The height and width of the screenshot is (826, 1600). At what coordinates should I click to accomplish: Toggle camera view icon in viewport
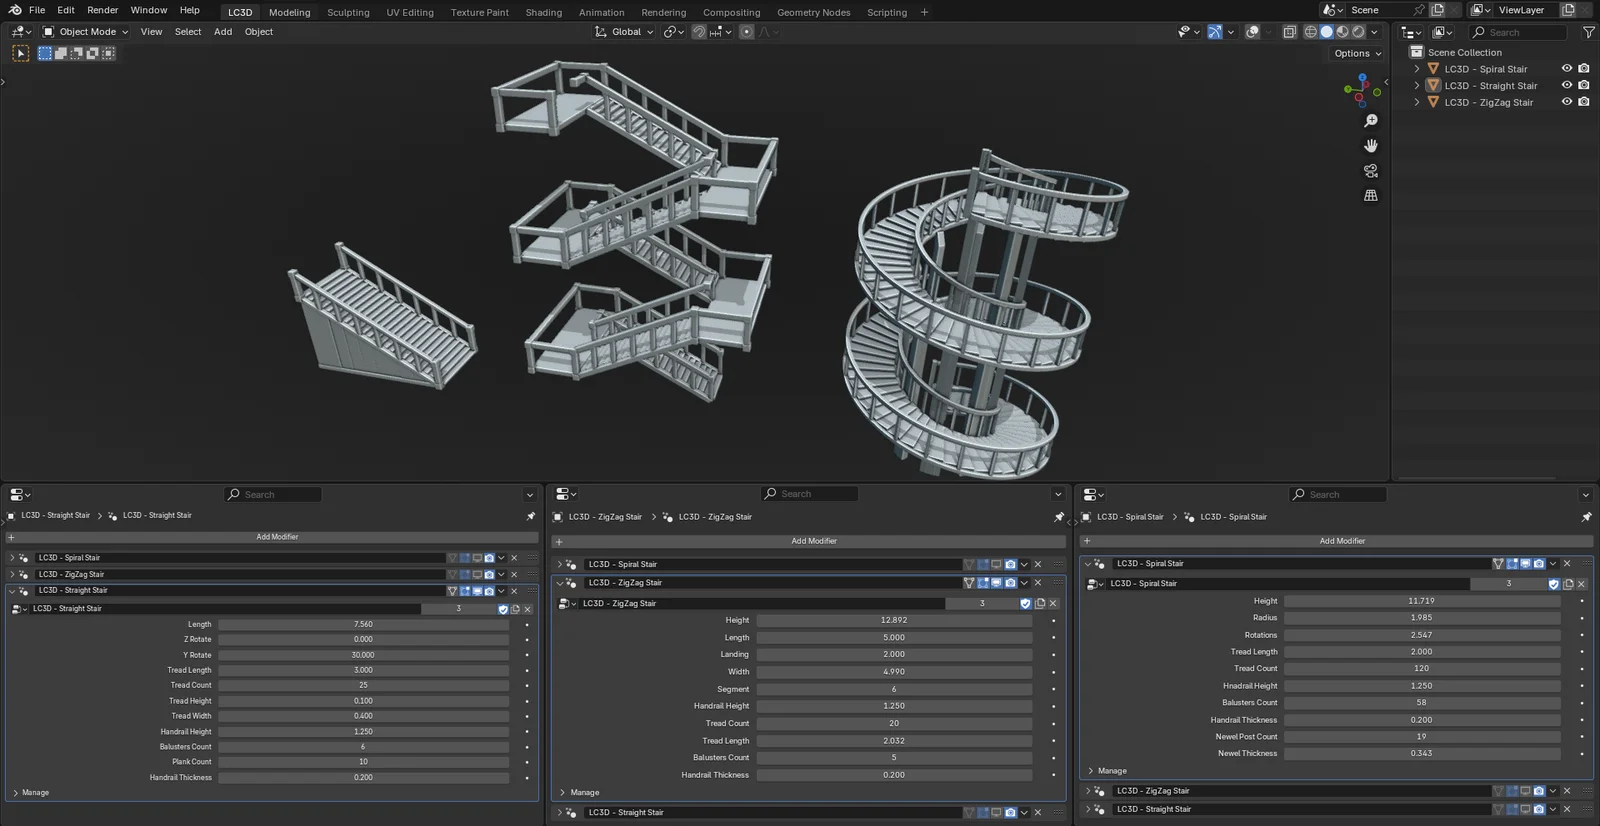pos(1371,171)
